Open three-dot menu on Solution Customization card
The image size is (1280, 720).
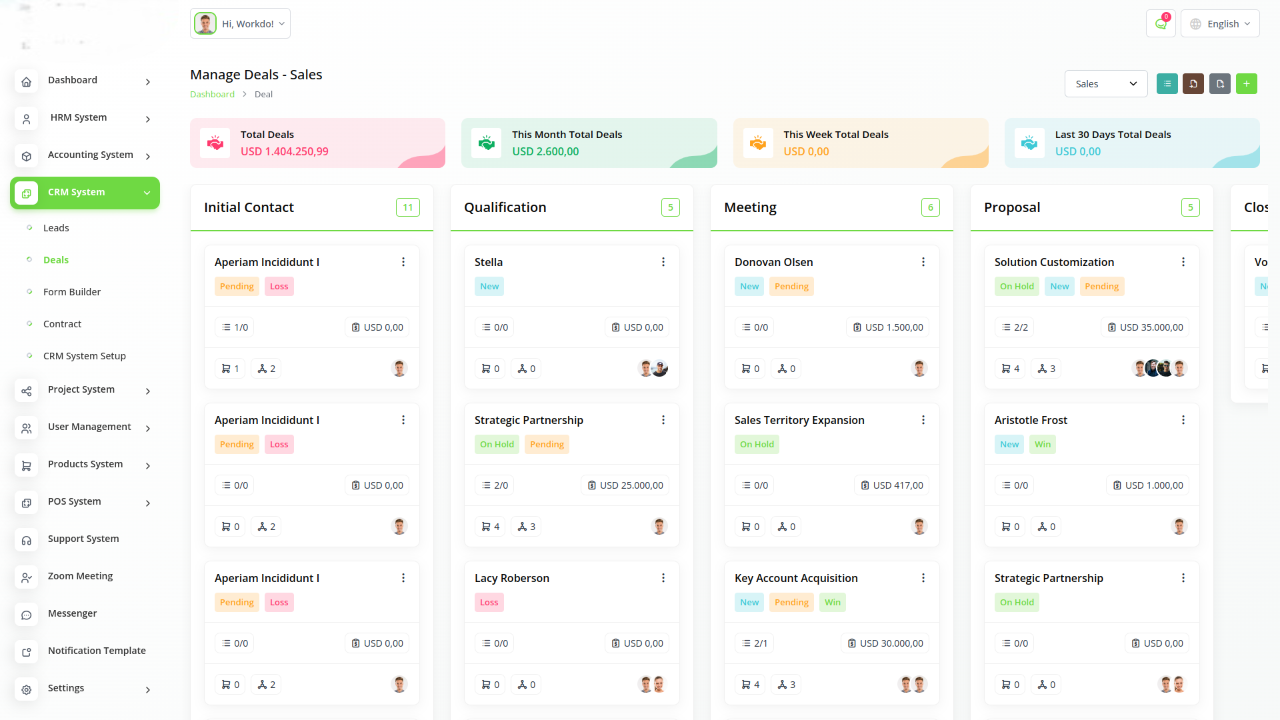click(1183, 262)
